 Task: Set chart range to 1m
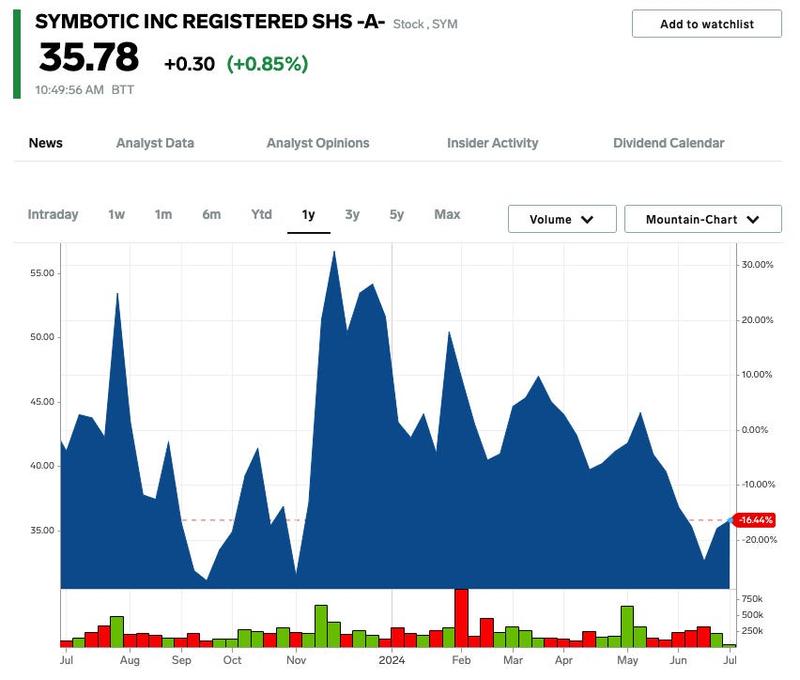pyautogui.click(x=163, y=214)
